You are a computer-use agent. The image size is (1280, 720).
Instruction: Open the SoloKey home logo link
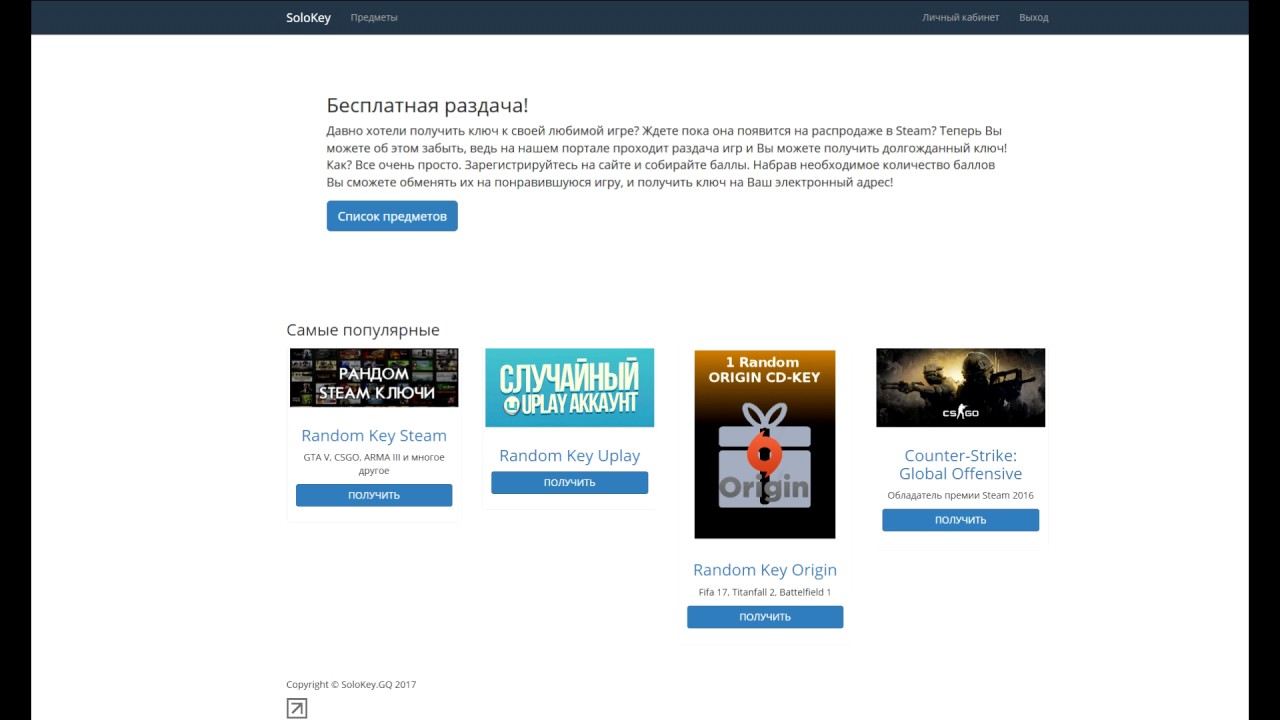(308, 17)
